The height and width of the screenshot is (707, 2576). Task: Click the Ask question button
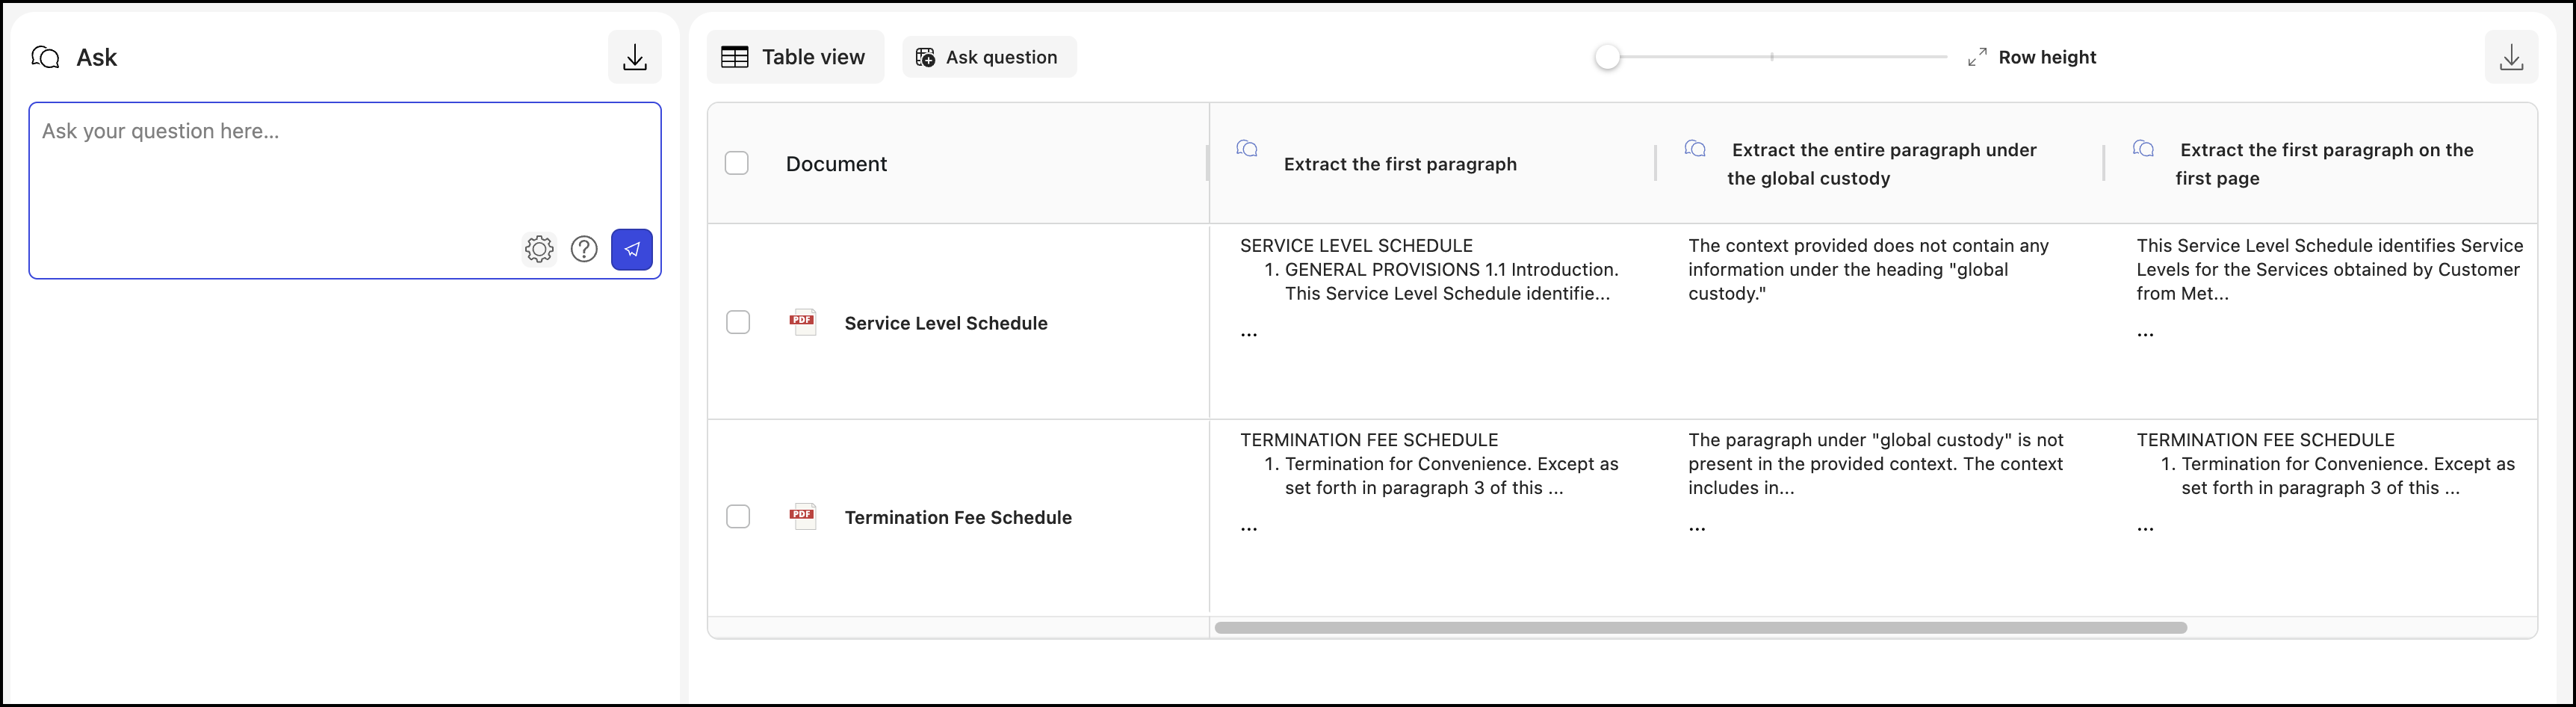pyautogui.click(x=988, y=57)
